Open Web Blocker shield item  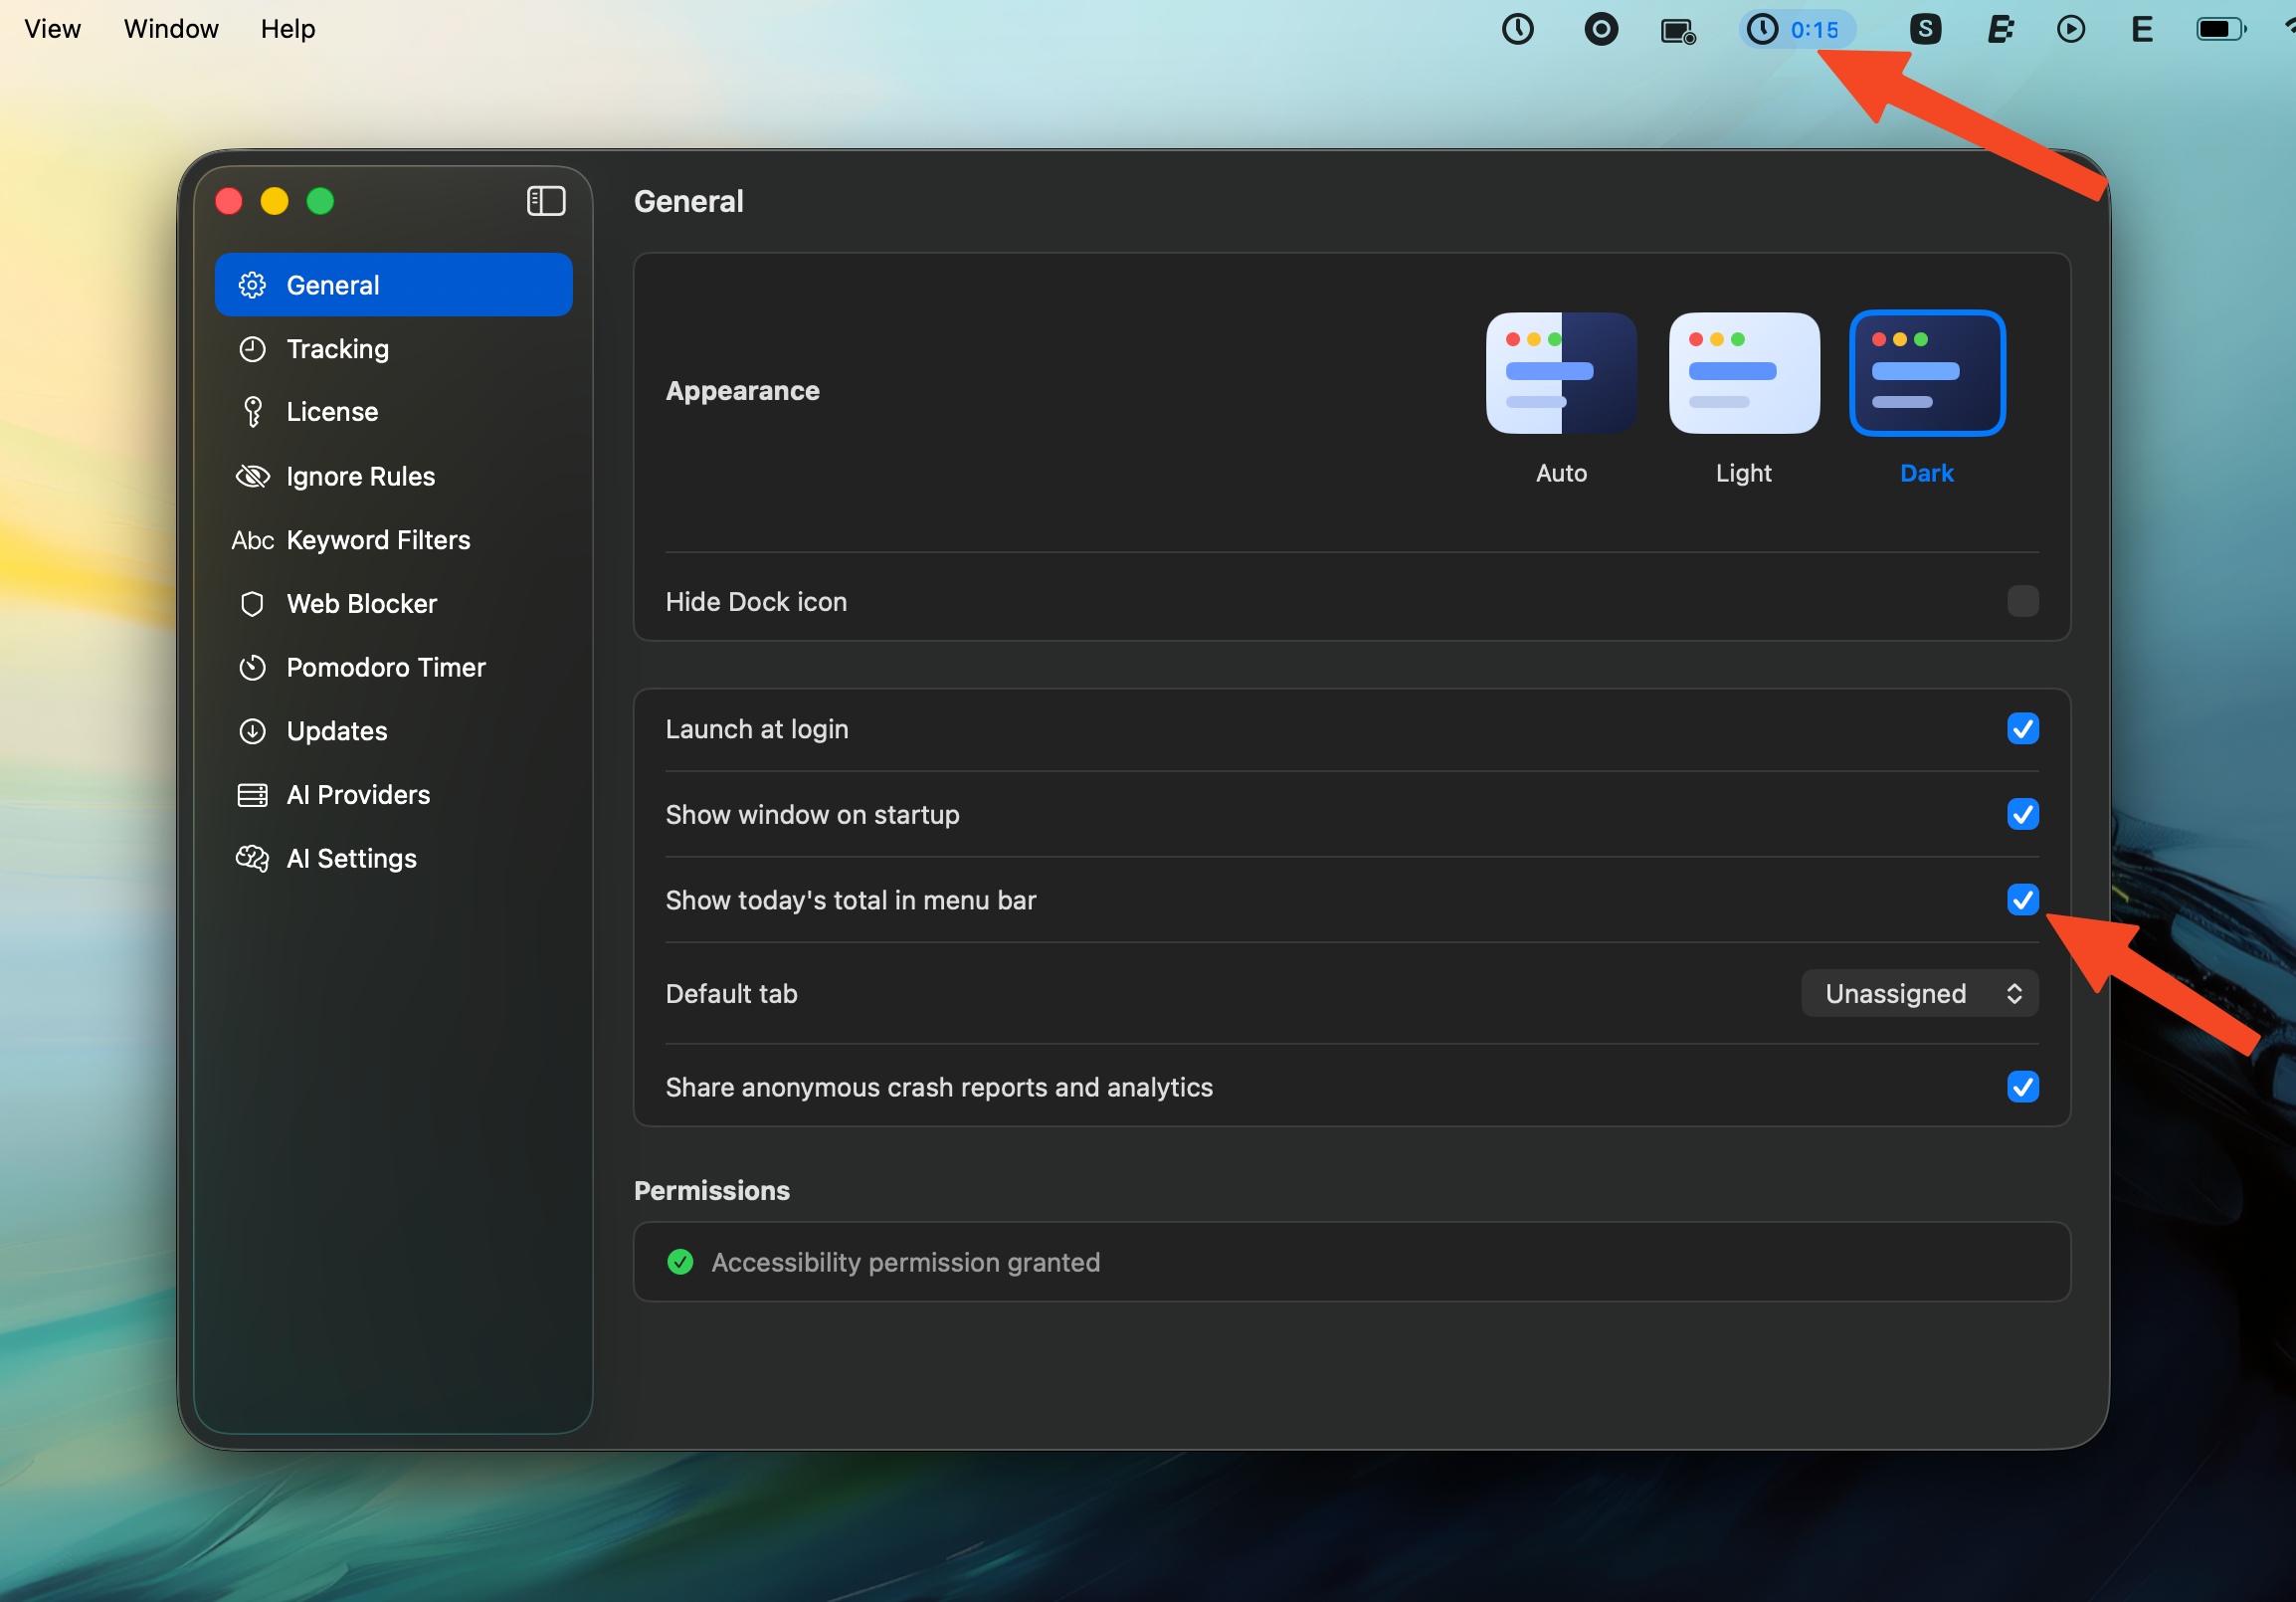coord(253,604)
